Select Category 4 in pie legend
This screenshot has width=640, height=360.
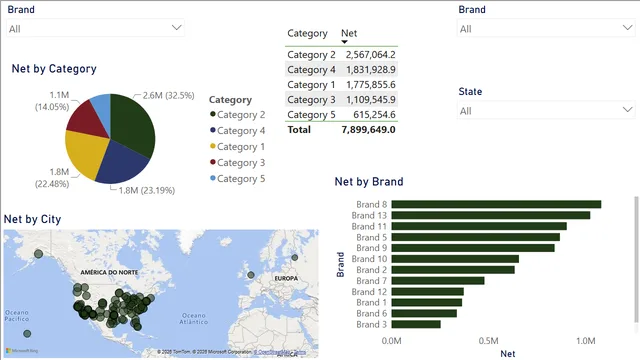[x=237, y=131]
